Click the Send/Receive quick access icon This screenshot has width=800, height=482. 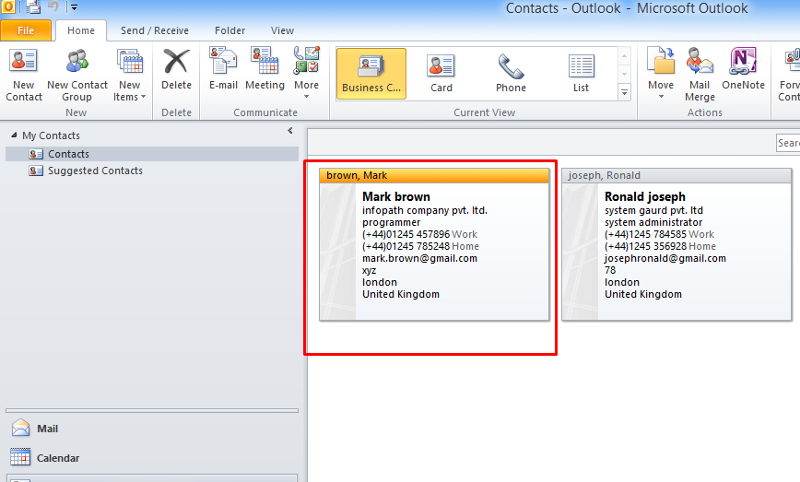pyautogui.click(x=32, y=7)
